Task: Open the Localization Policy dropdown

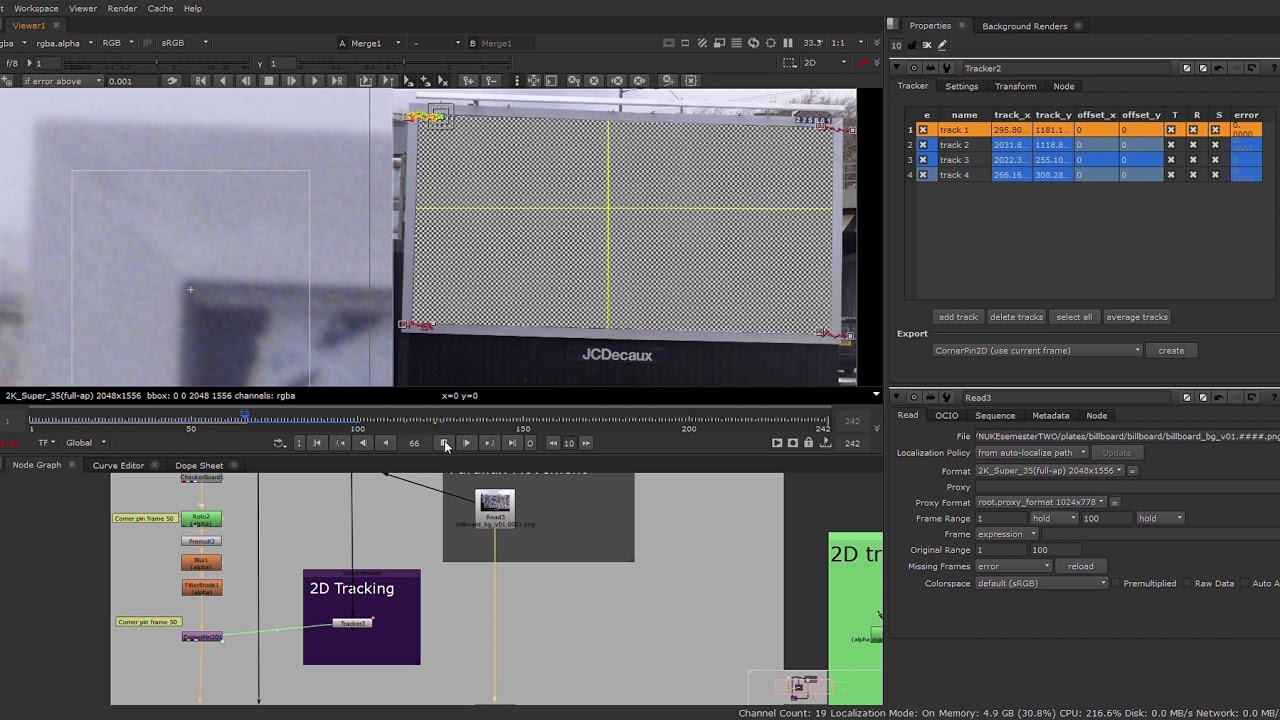Action: [x=1032, y=453]
